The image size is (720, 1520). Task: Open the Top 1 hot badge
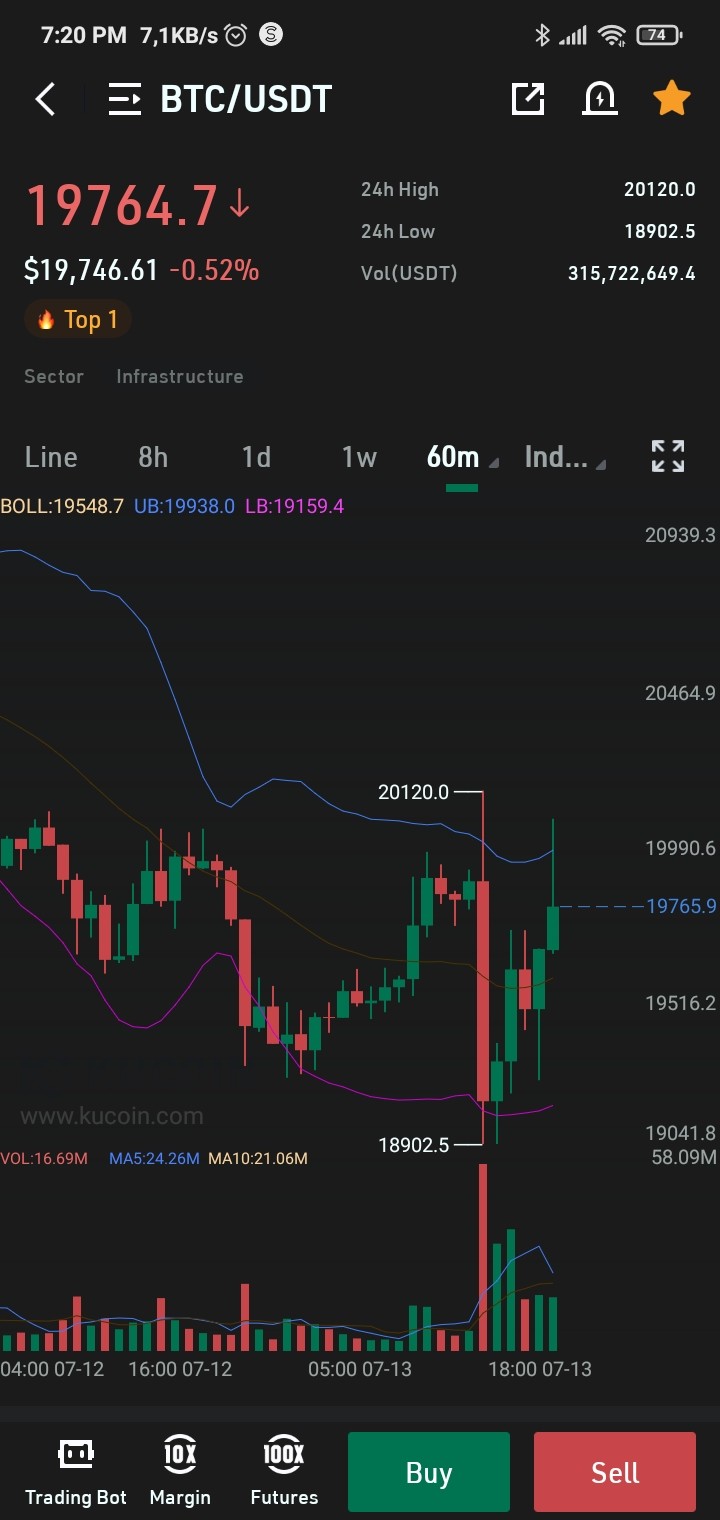pos(78,320)
